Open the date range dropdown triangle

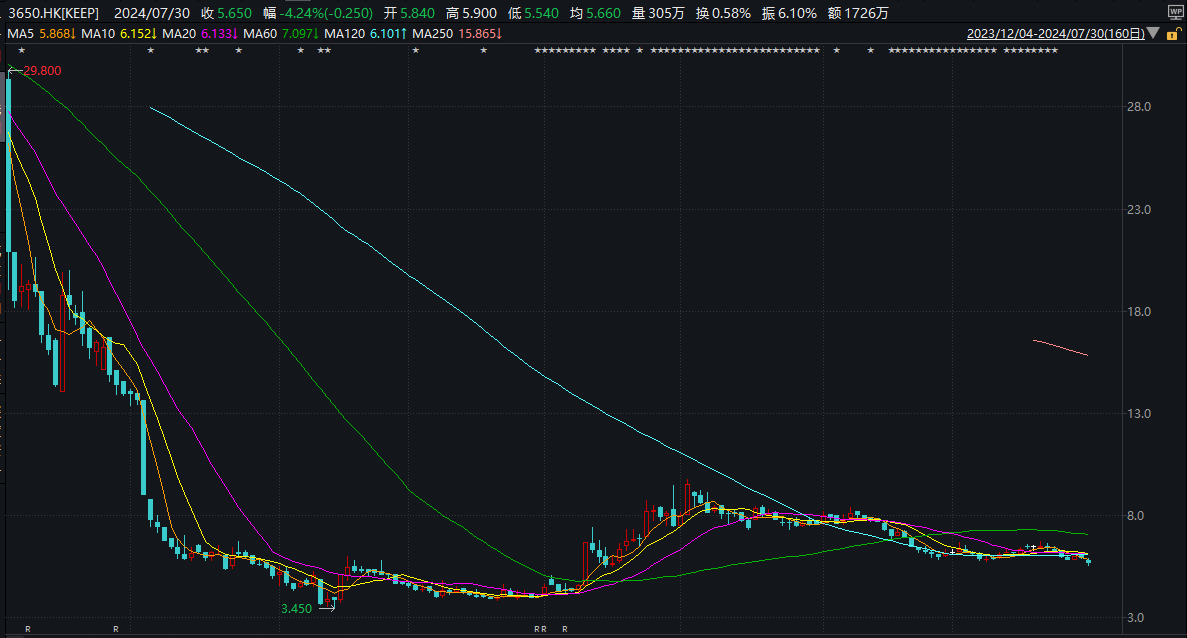(x=1153, y=33)
